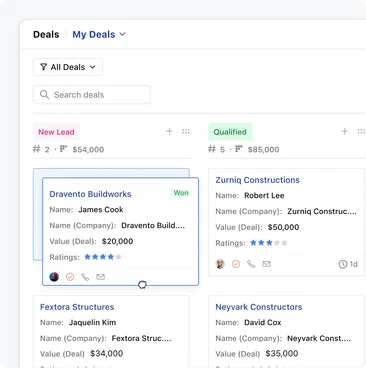Click the $85,000 Qualified total
This screenshot has height=368, width=366.
(x=264, y=150)
